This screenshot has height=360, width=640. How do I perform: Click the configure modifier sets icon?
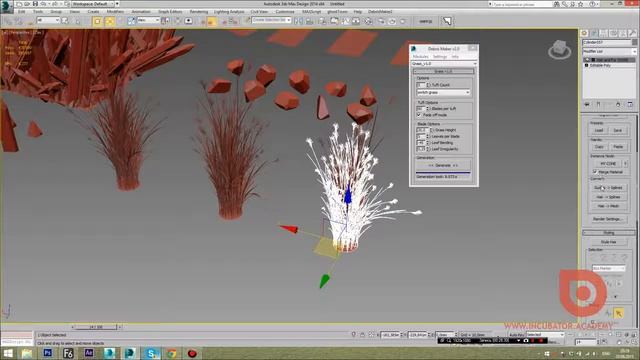pyautogui.click(x=630, y=104)
